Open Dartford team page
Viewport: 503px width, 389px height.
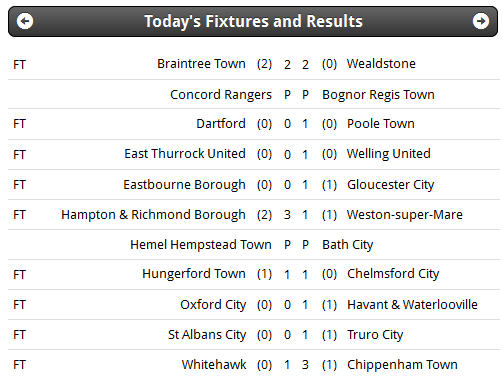tap(221, 124)
